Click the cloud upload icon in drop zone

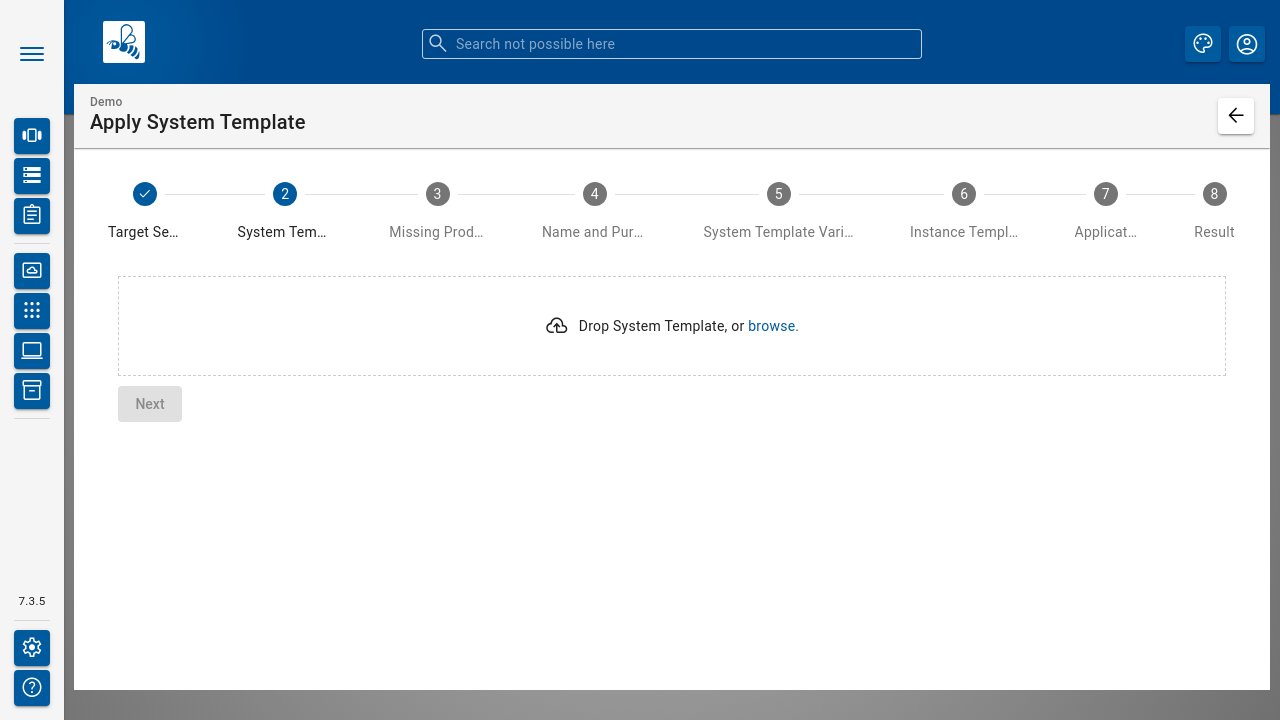pos(557,326)
